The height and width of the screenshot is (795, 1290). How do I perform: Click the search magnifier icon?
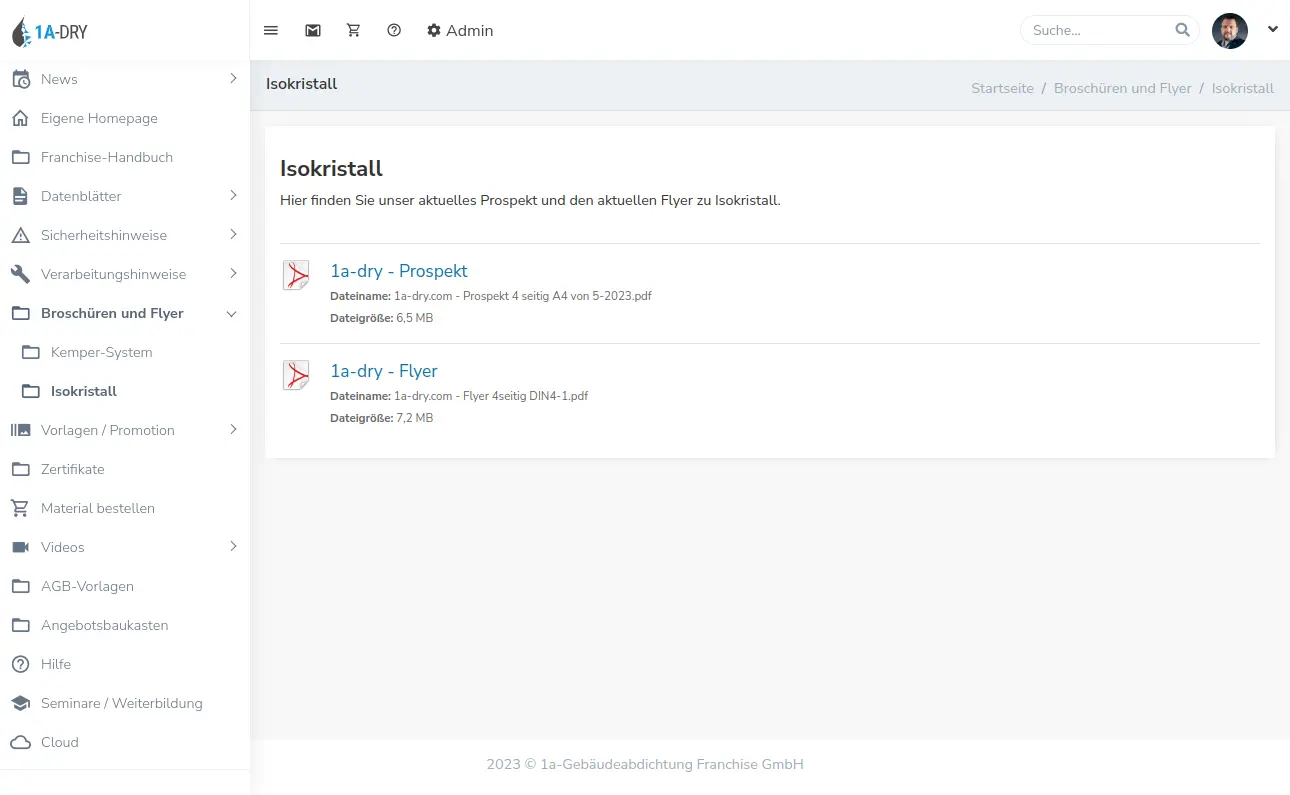tap(1182, 30)
